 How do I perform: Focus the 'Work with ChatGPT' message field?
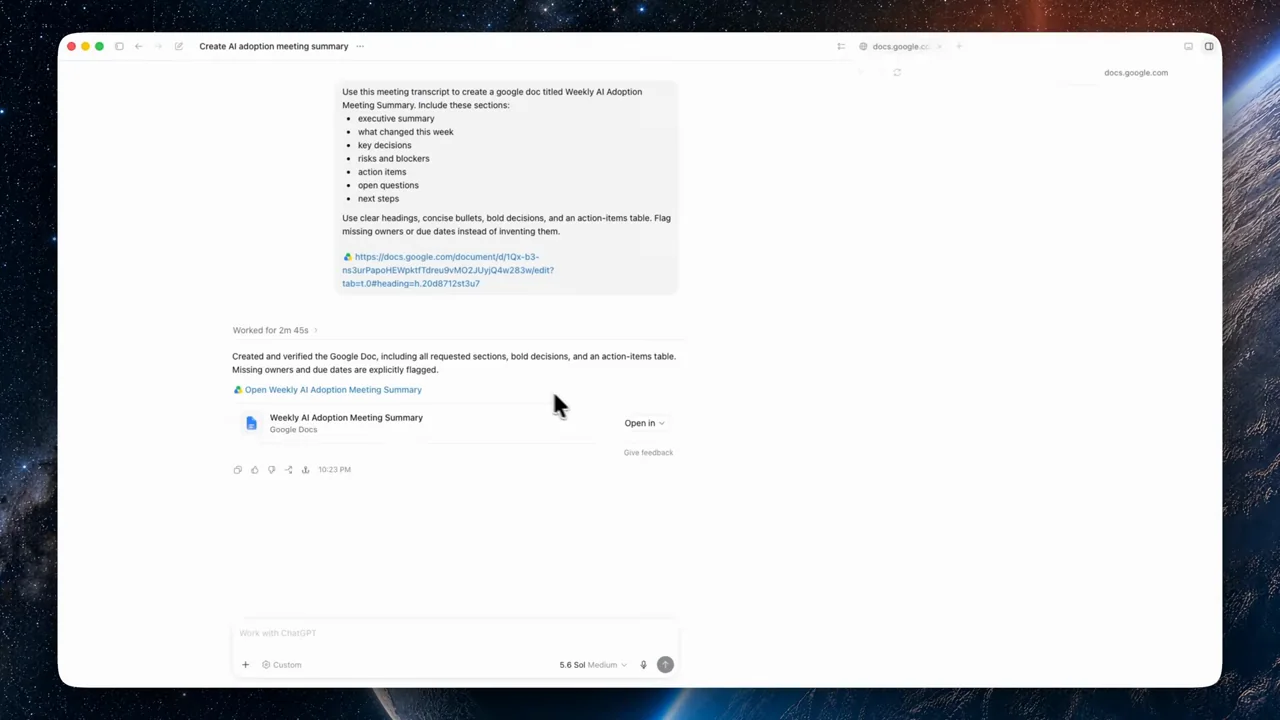pyautogui.click(x=455, y=633)
